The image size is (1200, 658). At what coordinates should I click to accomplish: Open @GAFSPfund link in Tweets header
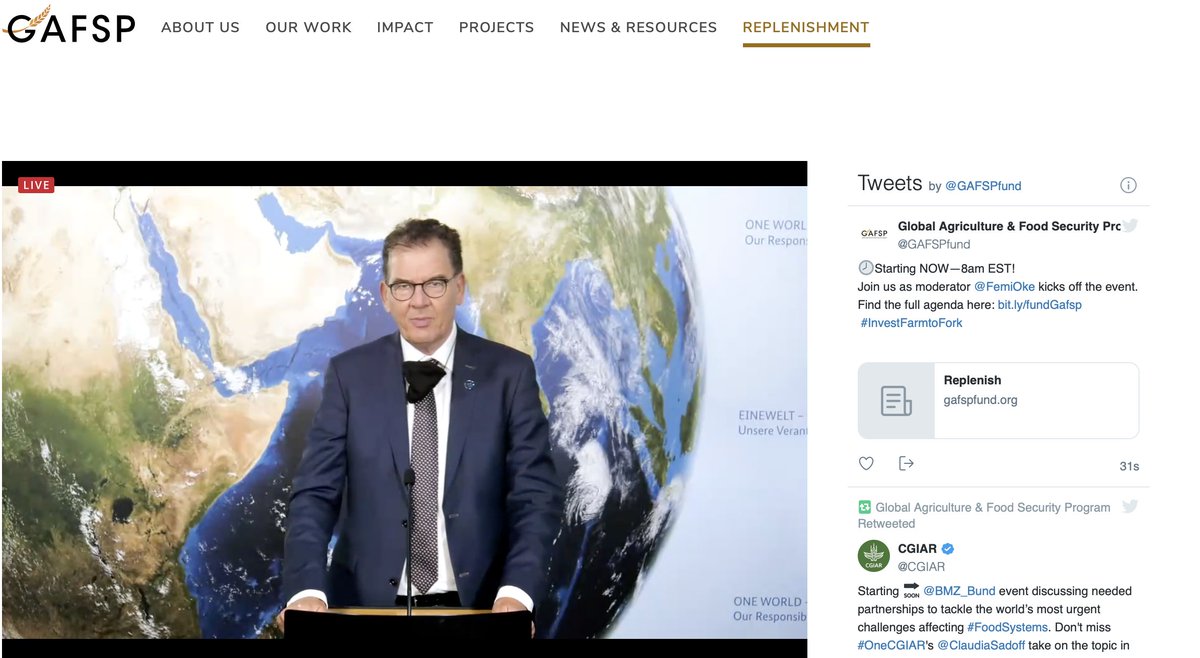pyautogui.click(x=983, y=186)
